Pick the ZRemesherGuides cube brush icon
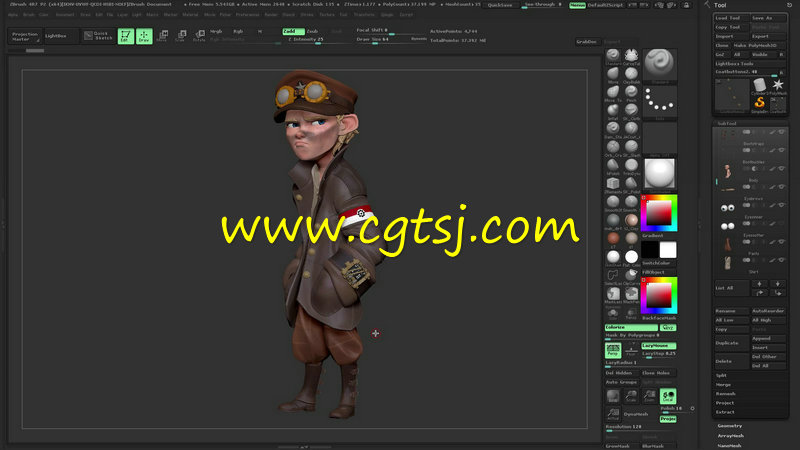This screenshot has width=800, height=450. (x=613, y=185)
